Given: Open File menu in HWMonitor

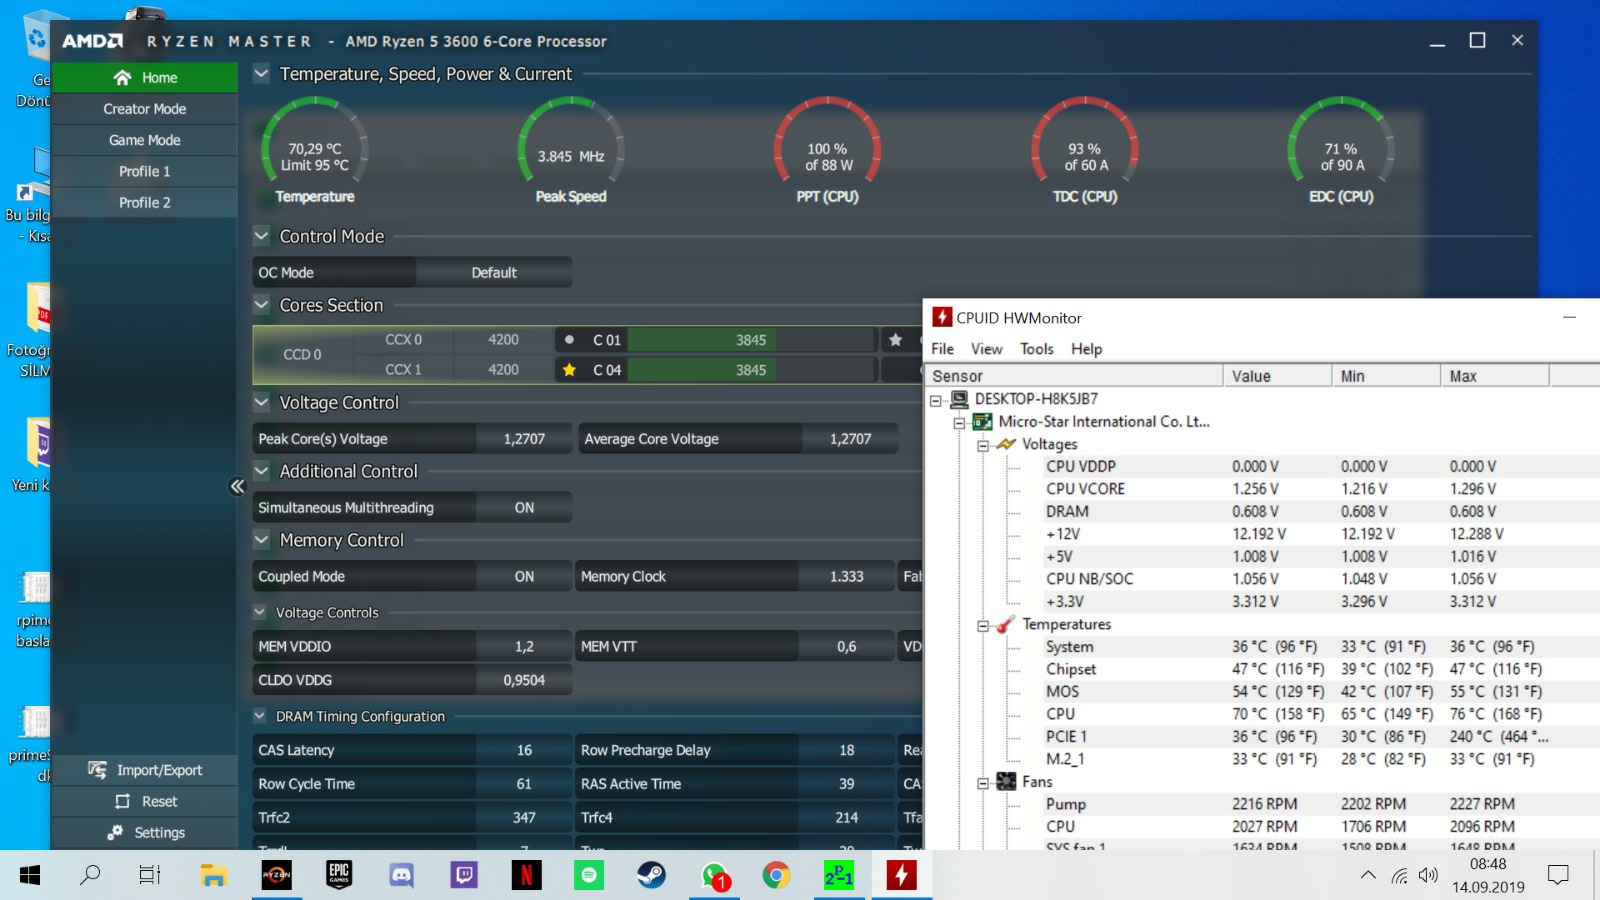Looking at the screenshot, I should coord(942,349).
